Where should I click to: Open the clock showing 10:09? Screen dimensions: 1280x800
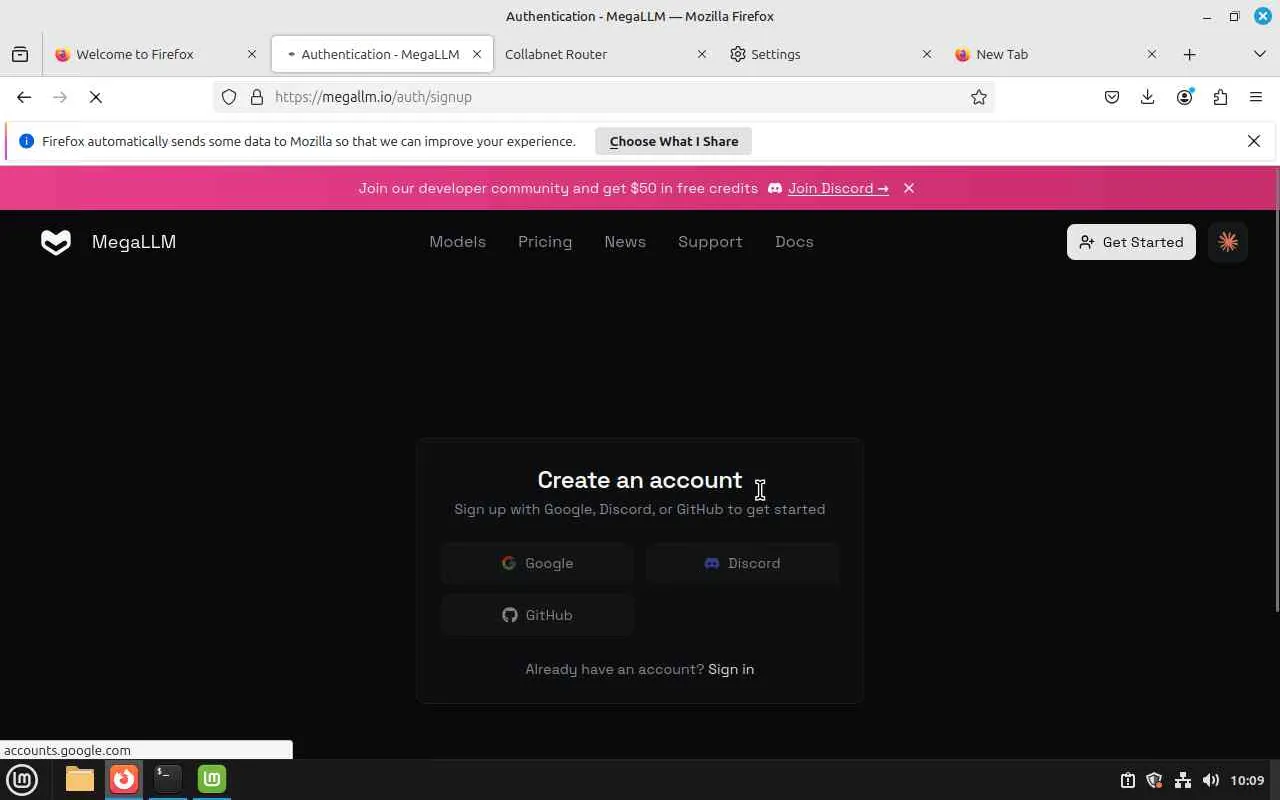pyautogui.click(x=1247, y=780)
